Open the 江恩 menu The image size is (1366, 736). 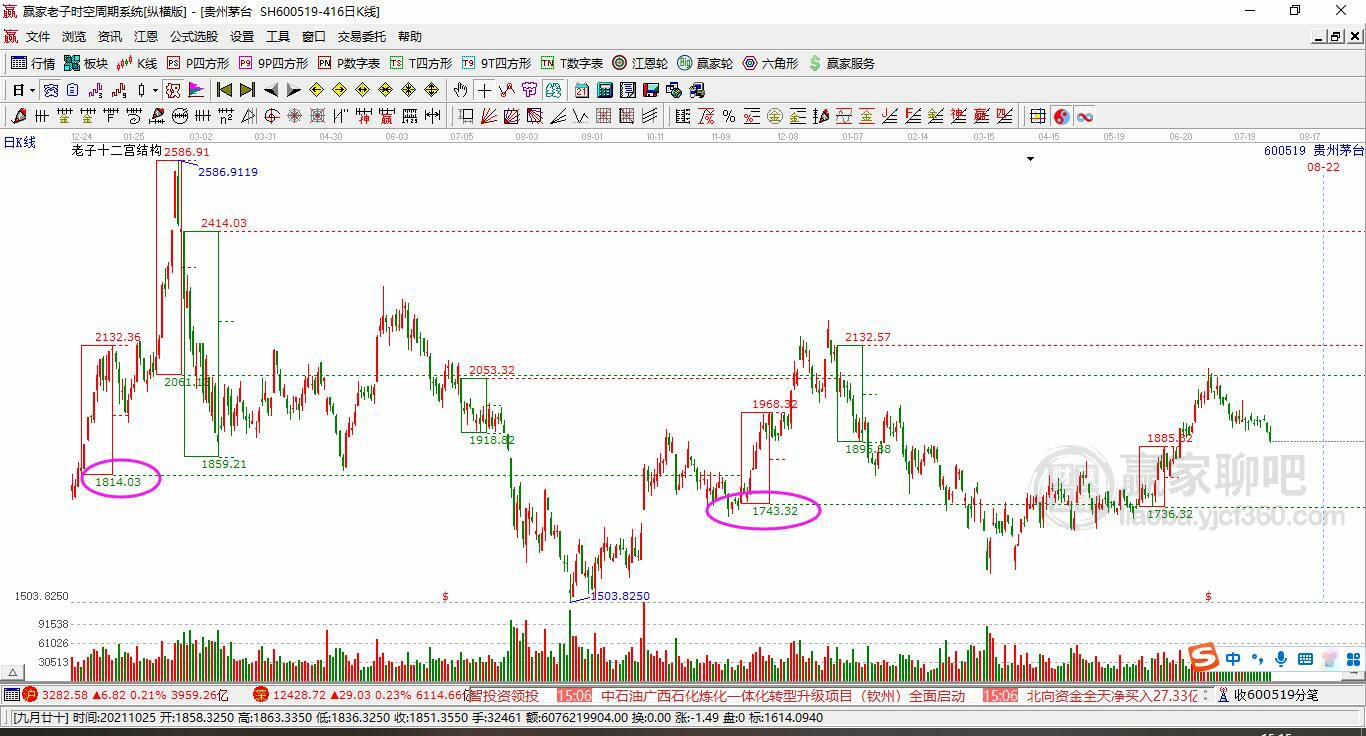tap(146, 37)
